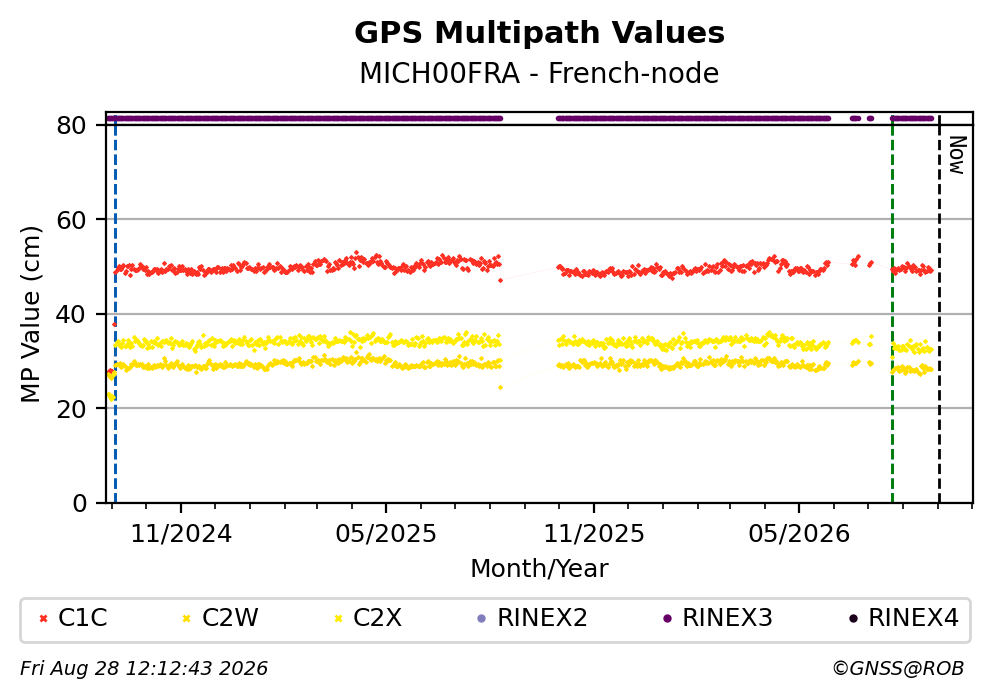Click the MICH00FRA - French-node subtitle

pyautogui.click(x=539, y=74)
